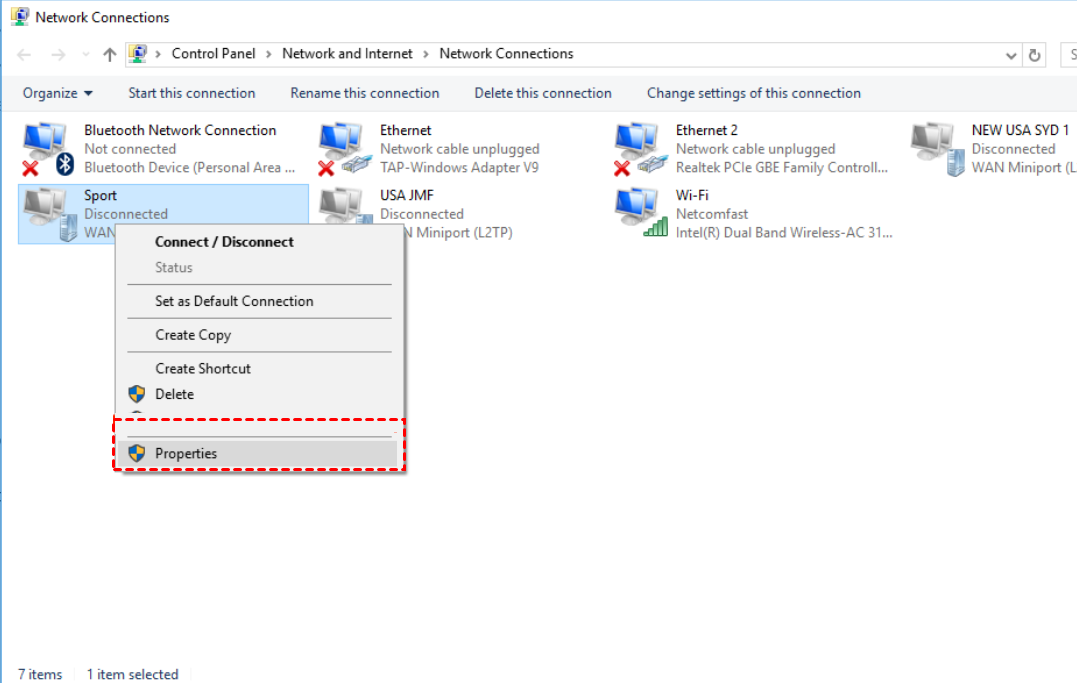The image size is (1077, 683).
Task: Click the TAP-Windows Adapter V9 label
Action: click(459, 167)
